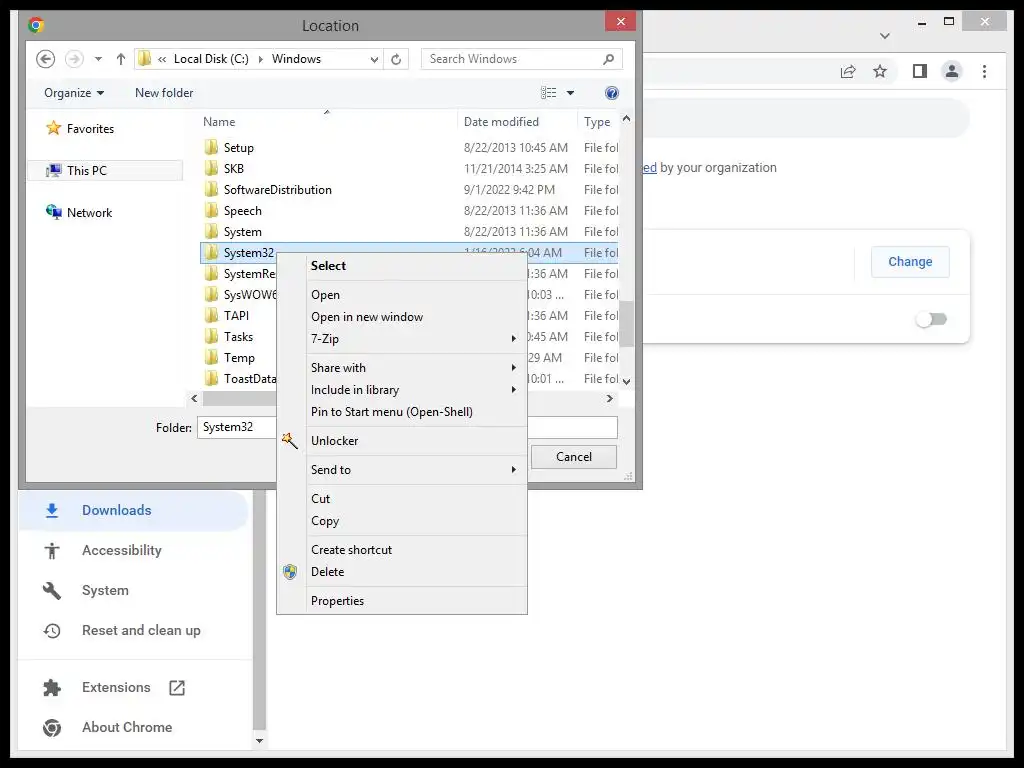Click the Unlocker wand icon
The width and height of the screenshot is (1024, 768).
pos(290,441)
